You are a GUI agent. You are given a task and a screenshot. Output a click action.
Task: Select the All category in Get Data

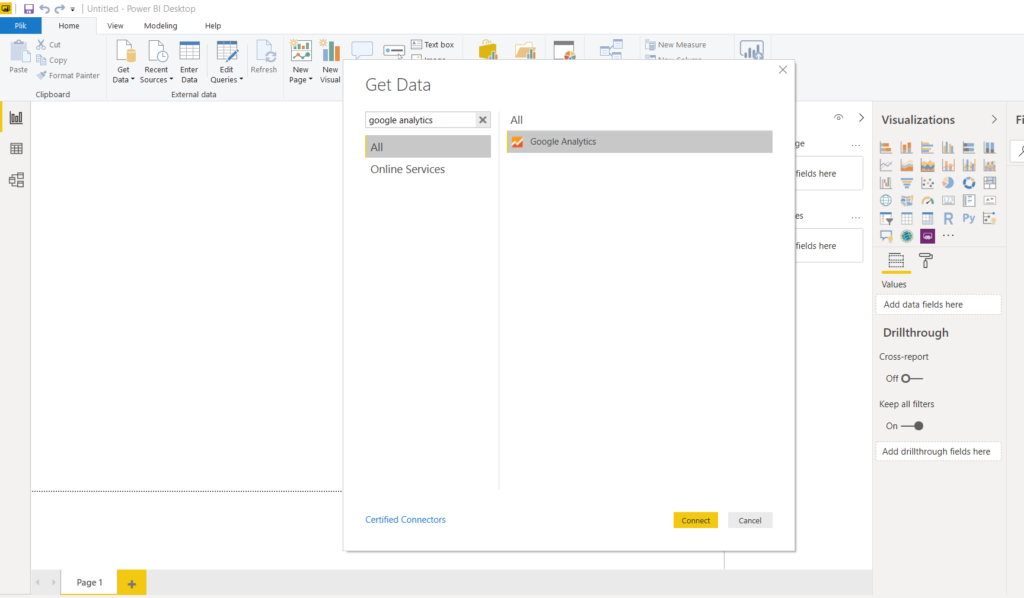428,147
